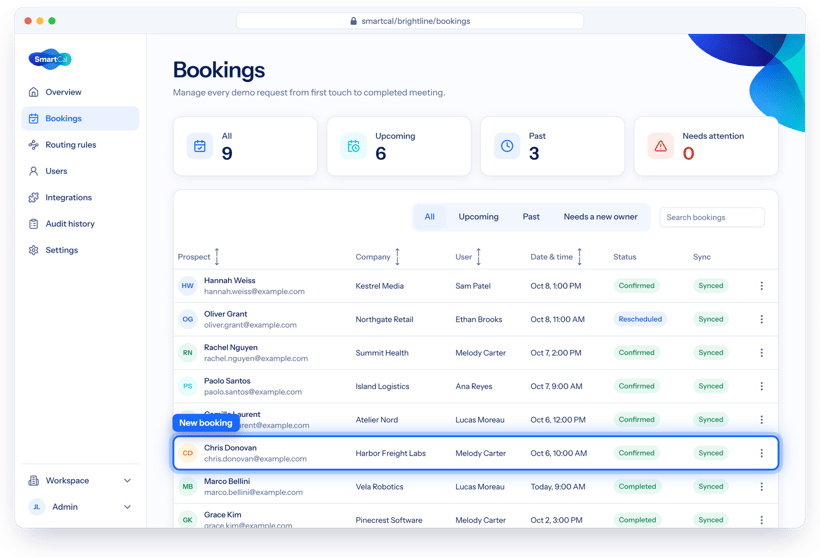Open row menu for Chris Donovan

coord(761,453)
